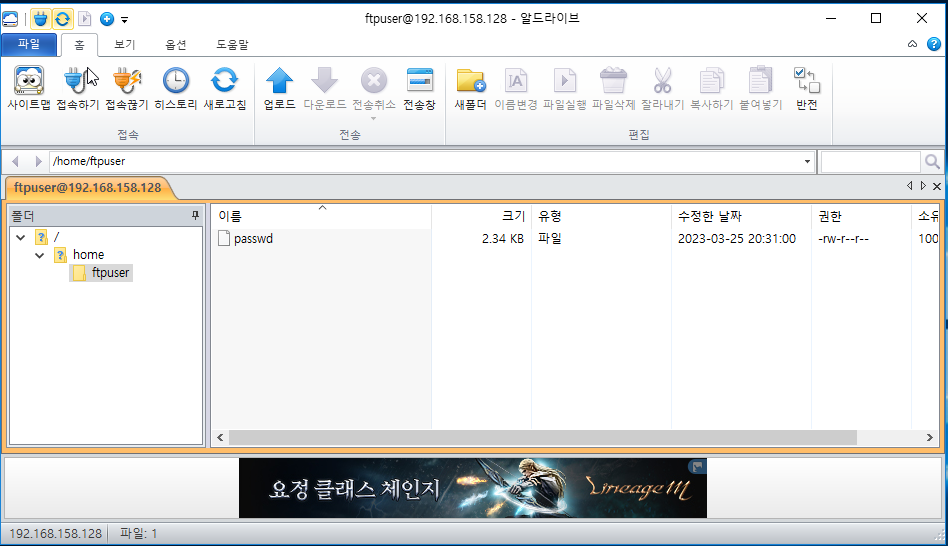Collapse the root / tree node
The height and width of the screenshot is (546, 948).
pos(21,237)
